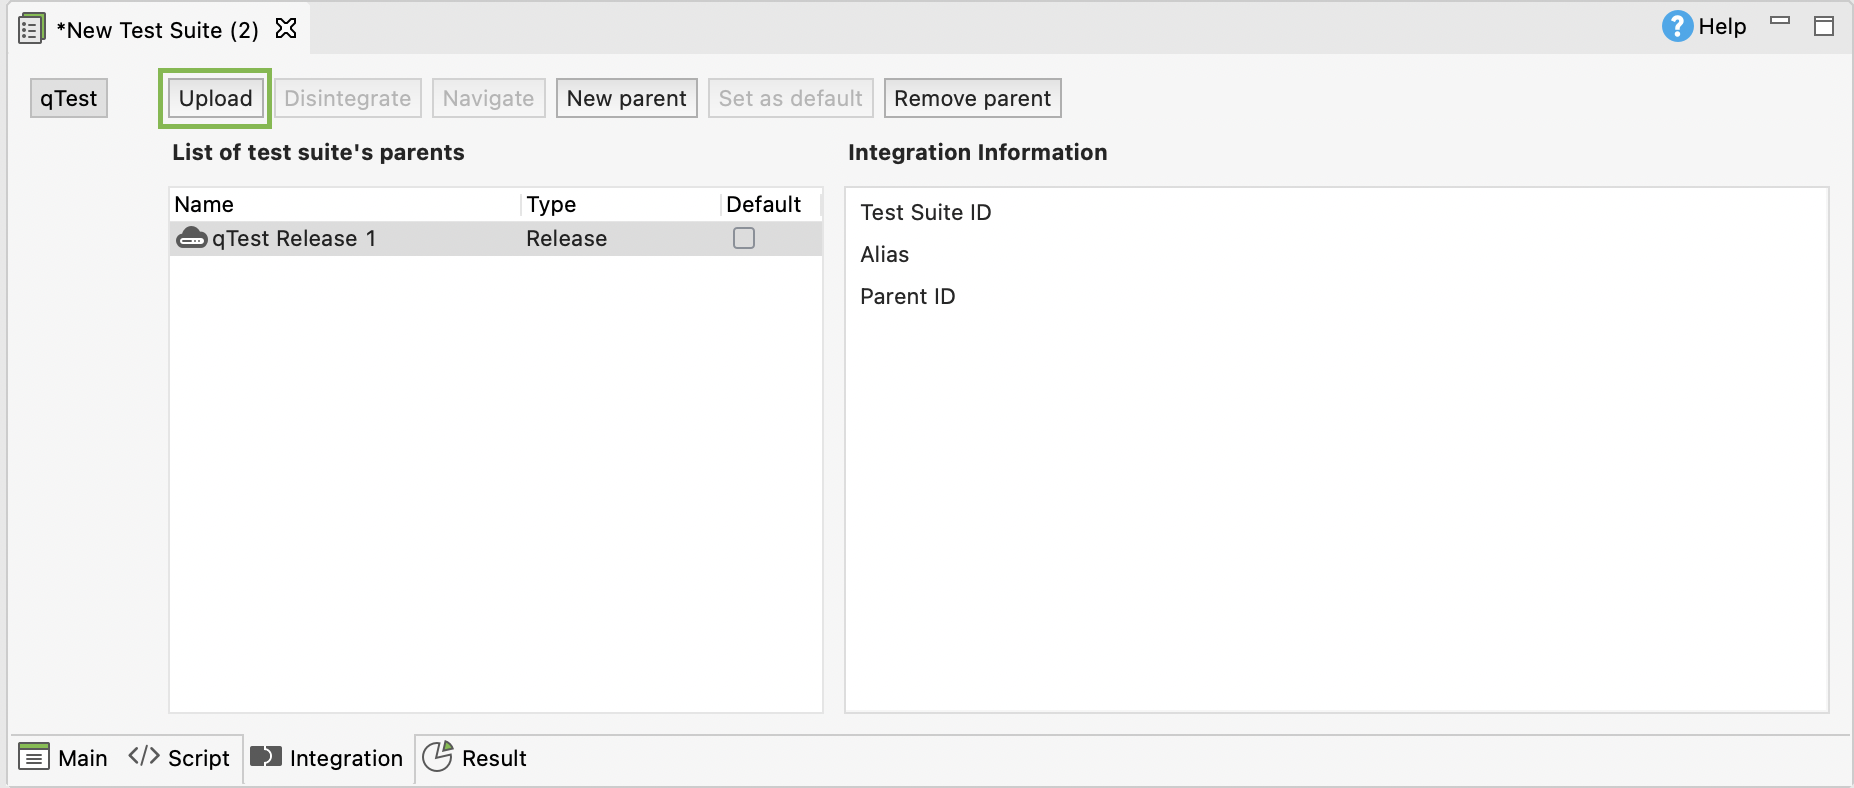
Task: Click the Type column header
Action: pos(551,205)
